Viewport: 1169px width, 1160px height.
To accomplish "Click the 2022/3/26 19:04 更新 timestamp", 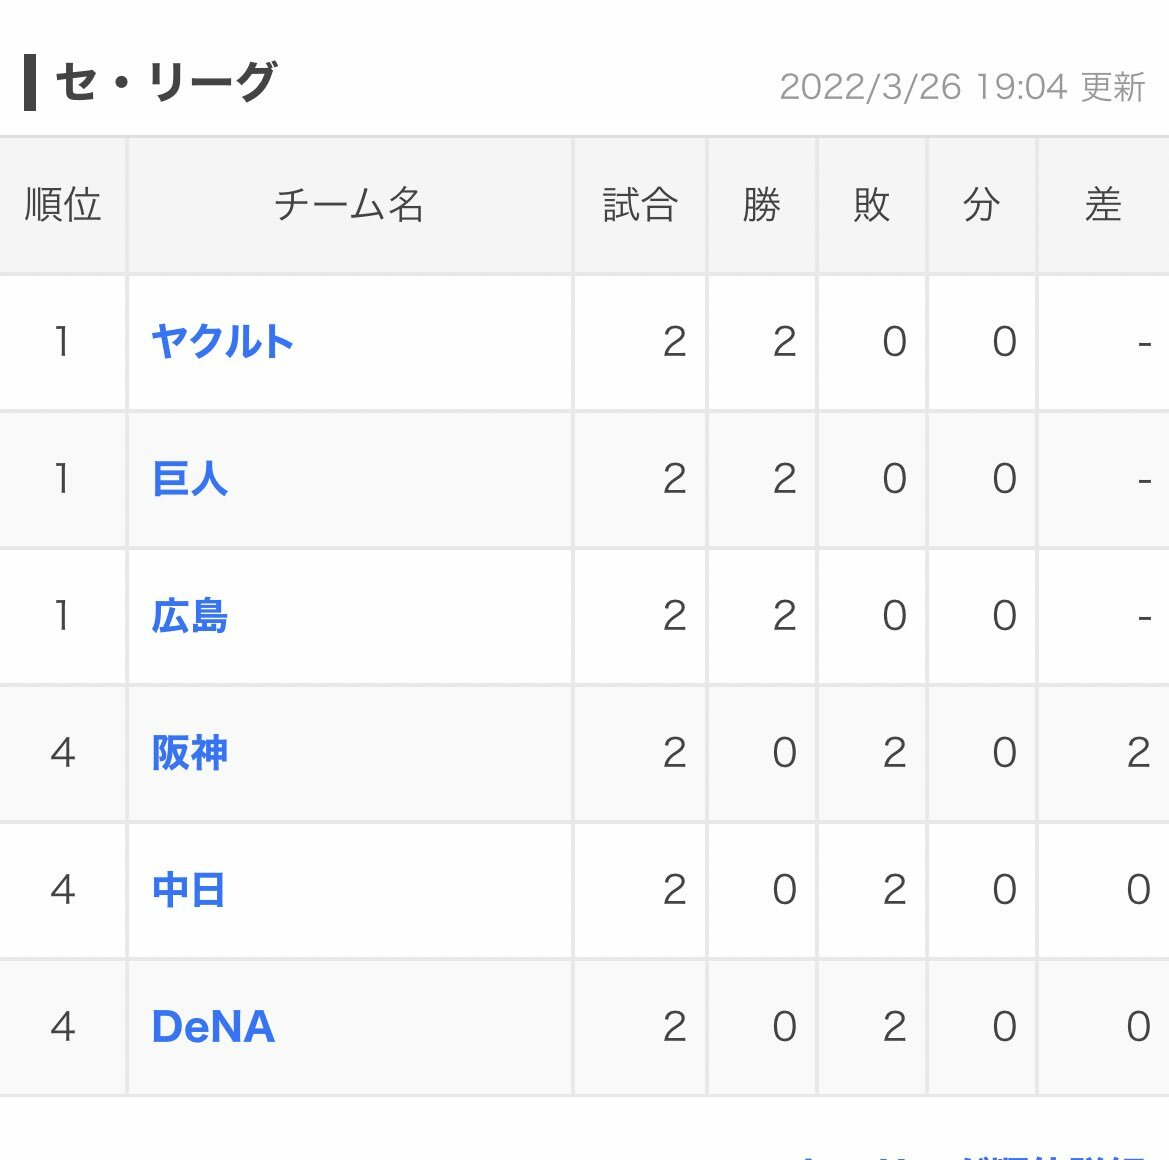I will coord(962,87).
